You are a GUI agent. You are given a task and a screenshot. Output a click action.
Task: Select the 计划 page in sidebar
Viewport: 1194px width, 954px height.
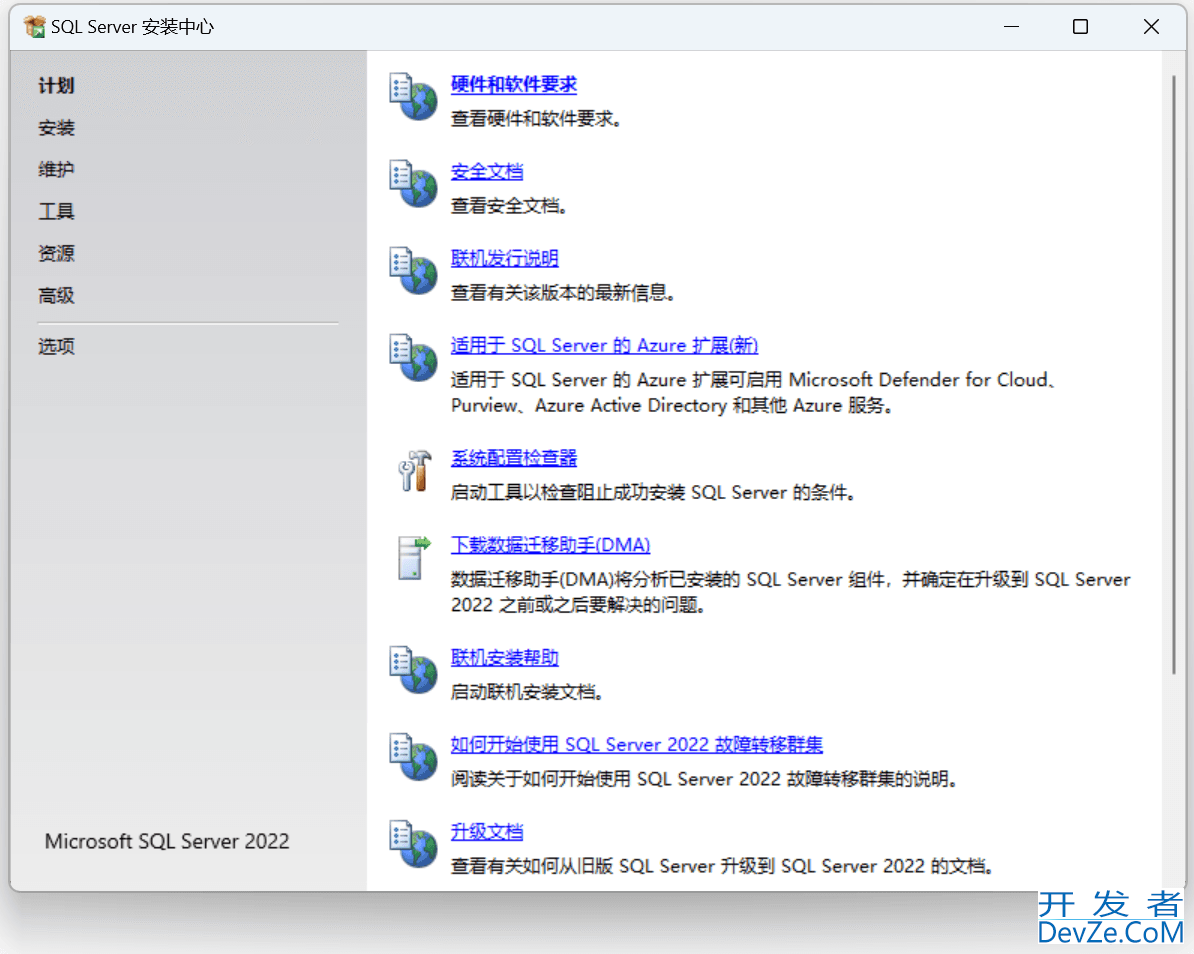point(56,85)
